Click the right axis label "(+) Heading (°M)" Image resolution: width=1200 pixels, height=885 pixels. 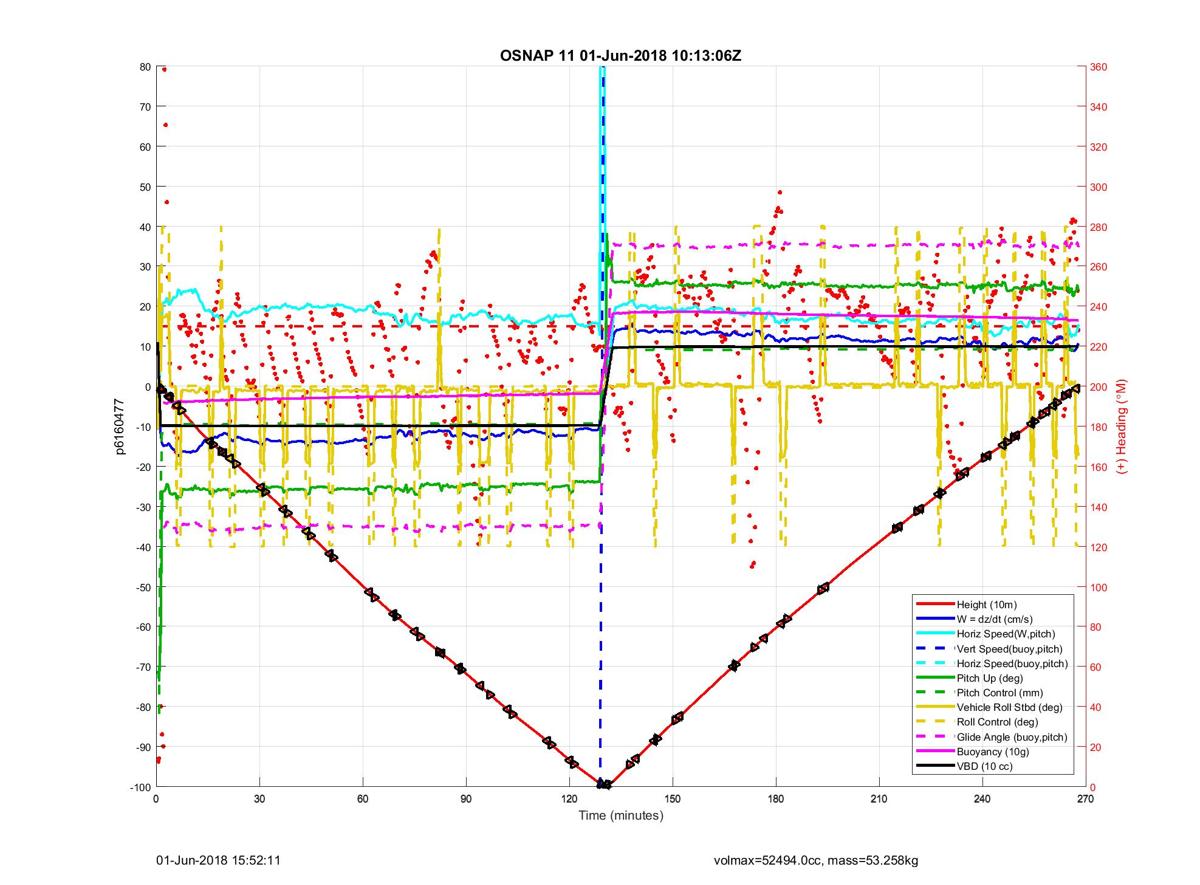point(1122,426)
